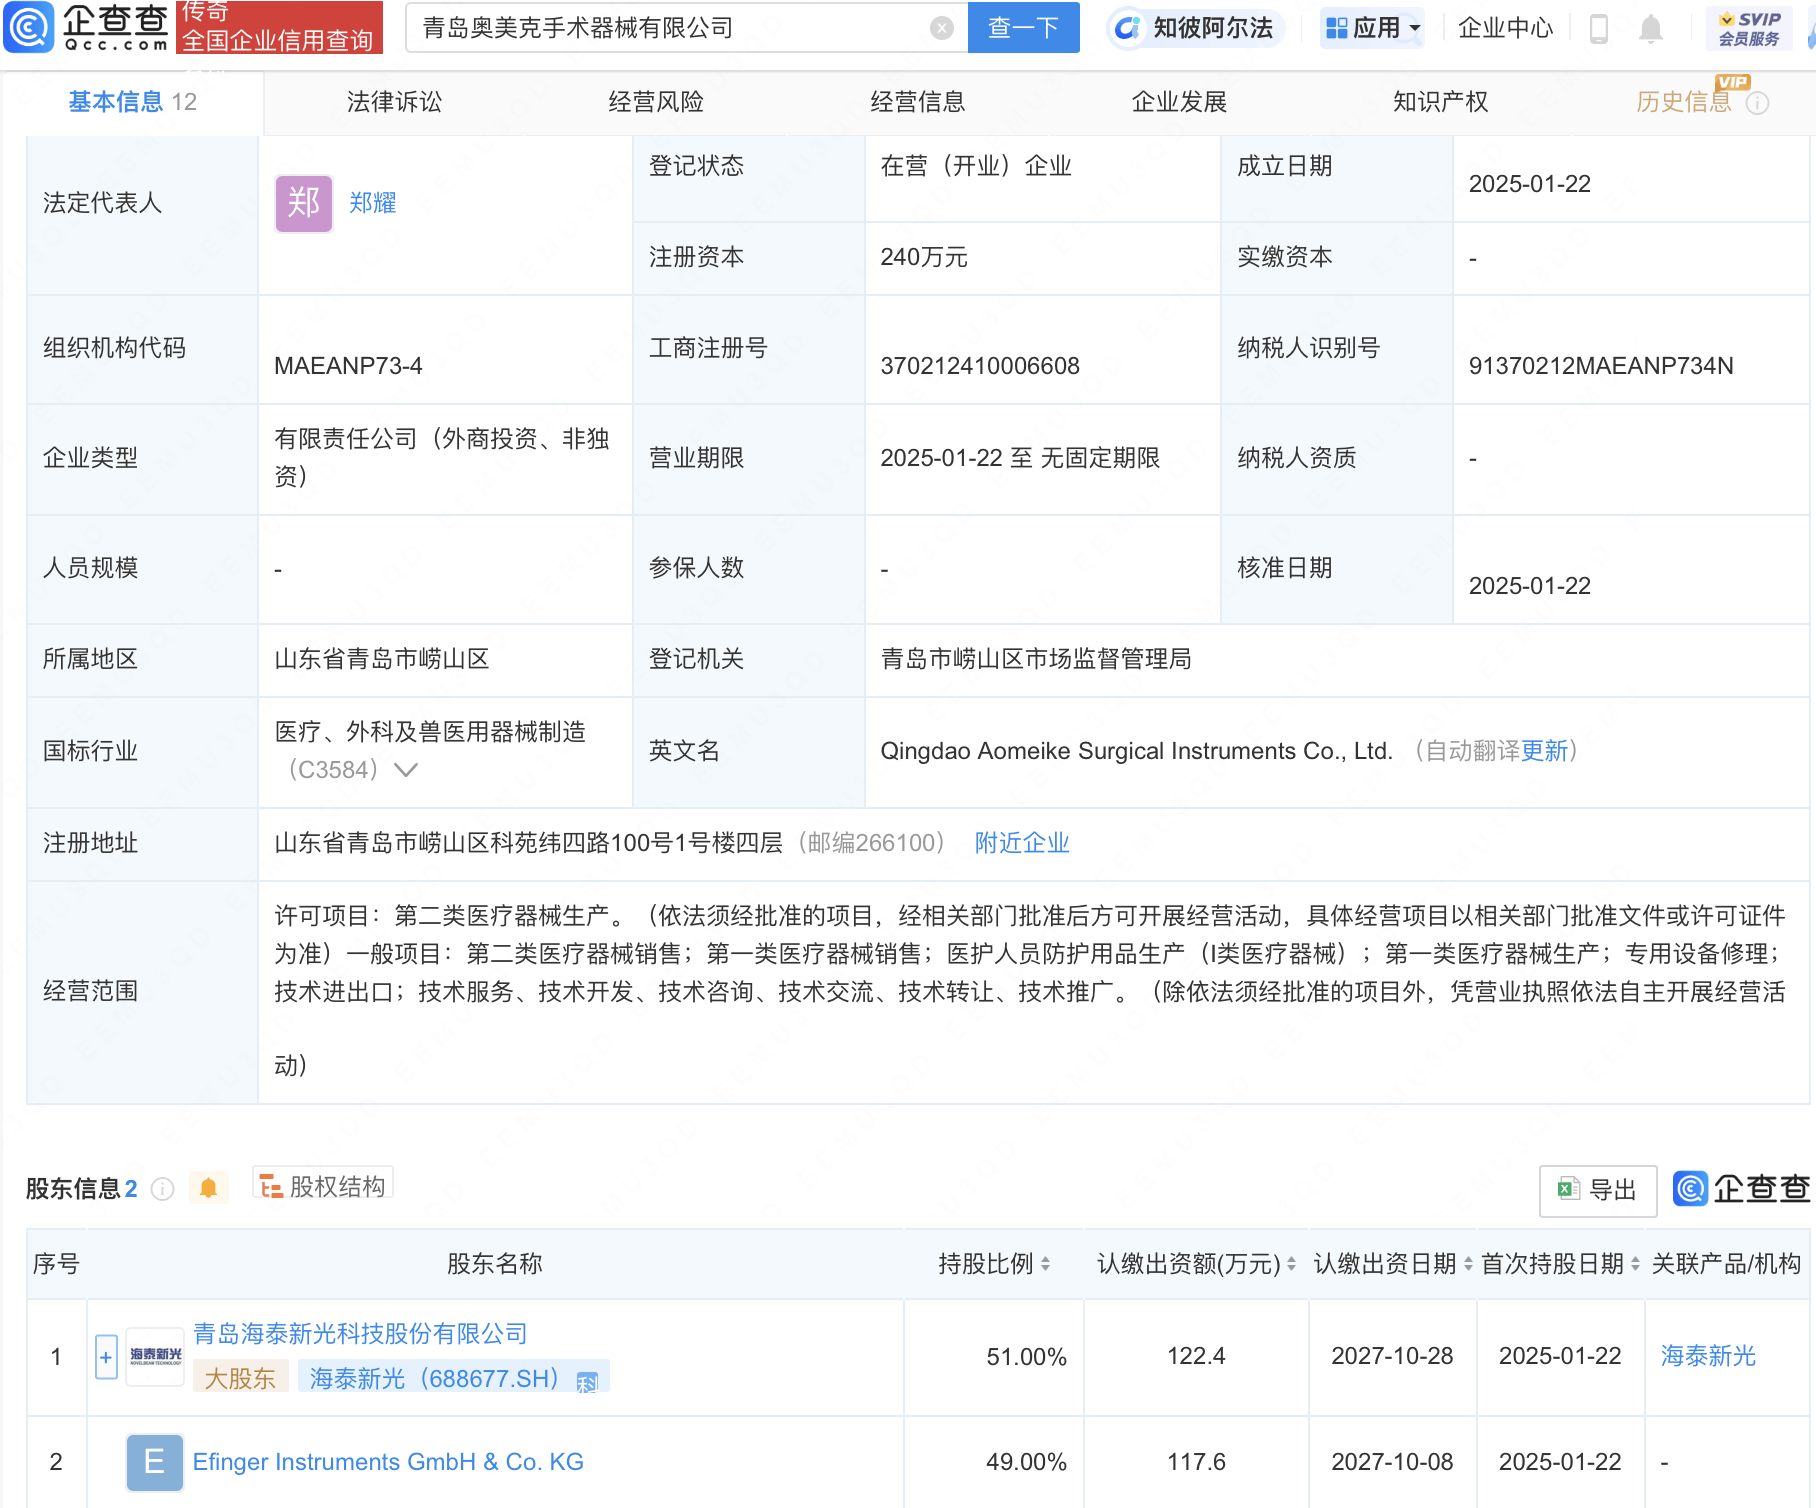1816x1508 pixels.
Task: Open the 应用 dropdown menu
Action: (1372, 28)
